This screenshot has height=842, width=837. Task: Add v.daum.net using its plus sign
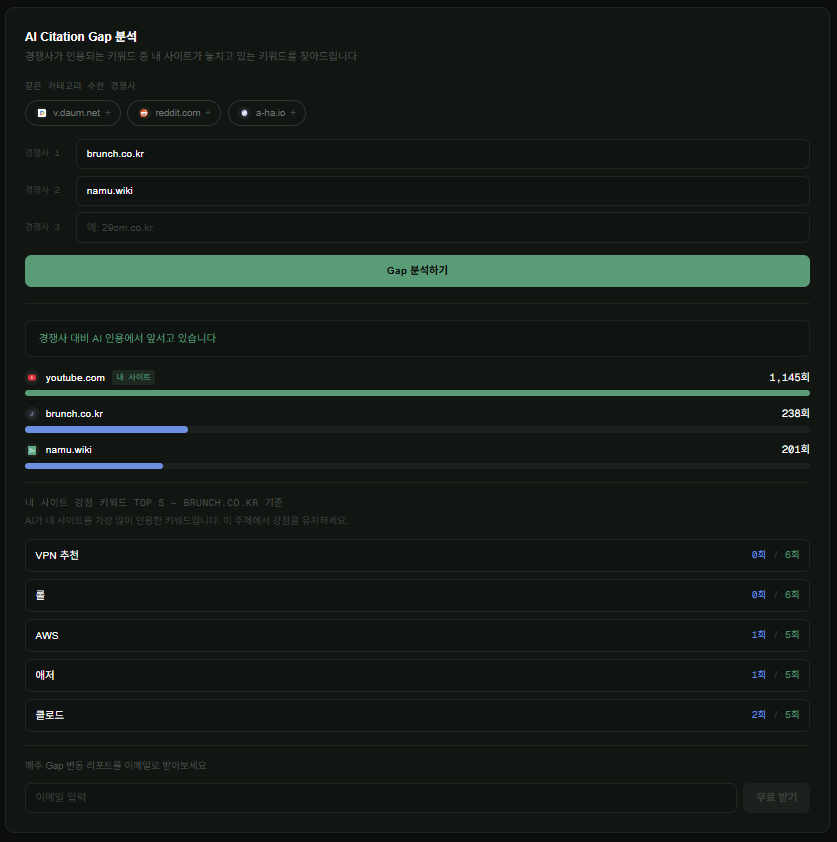pyautogui.click(x=108, y=113)
